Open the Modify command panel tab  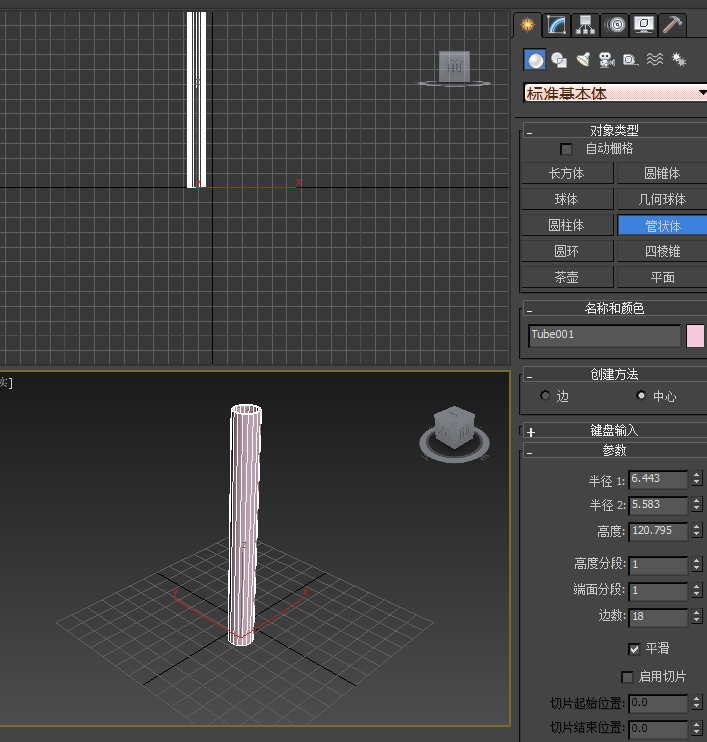[x=556, y=25]
